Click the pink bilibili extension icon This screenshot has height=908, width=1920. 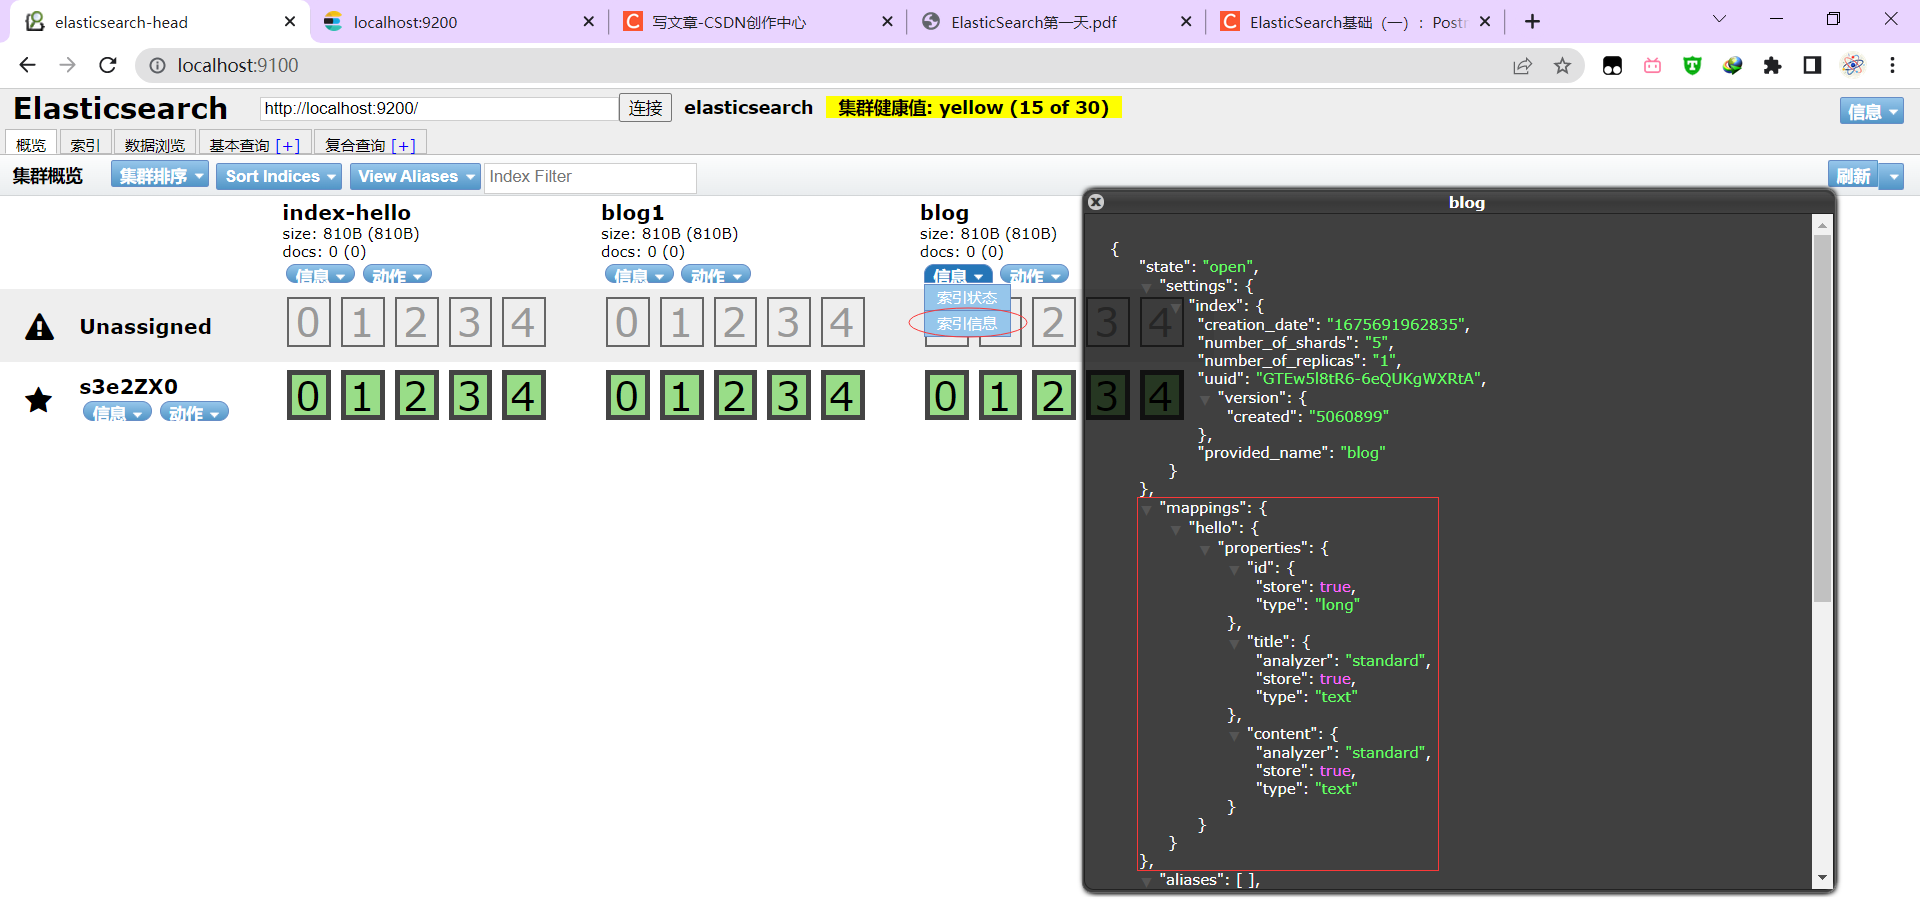click(1652, 66)
